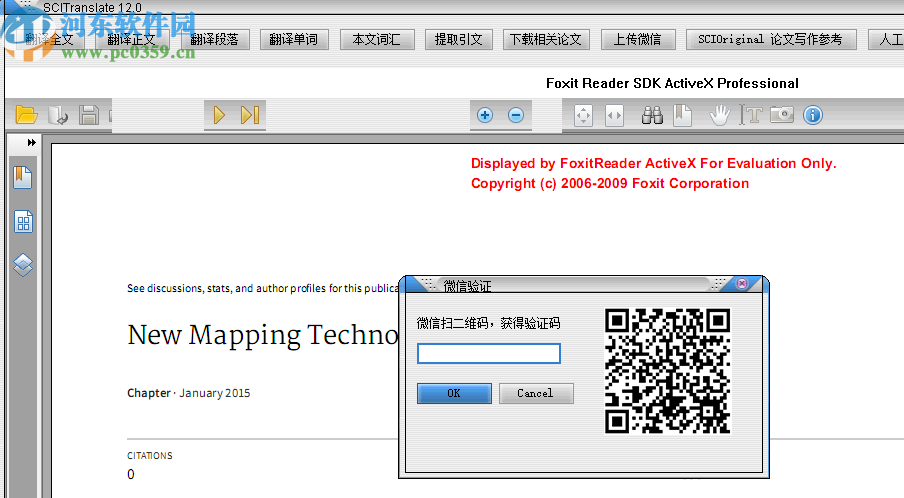Select the text selection tool
904x498 pixels.
click(751, 115)
